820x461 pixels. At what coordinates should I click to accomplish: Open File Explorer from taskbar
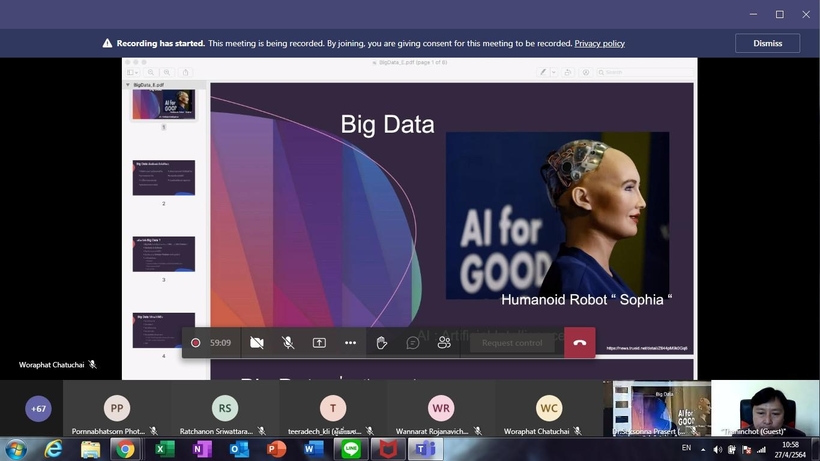(90, 450)
